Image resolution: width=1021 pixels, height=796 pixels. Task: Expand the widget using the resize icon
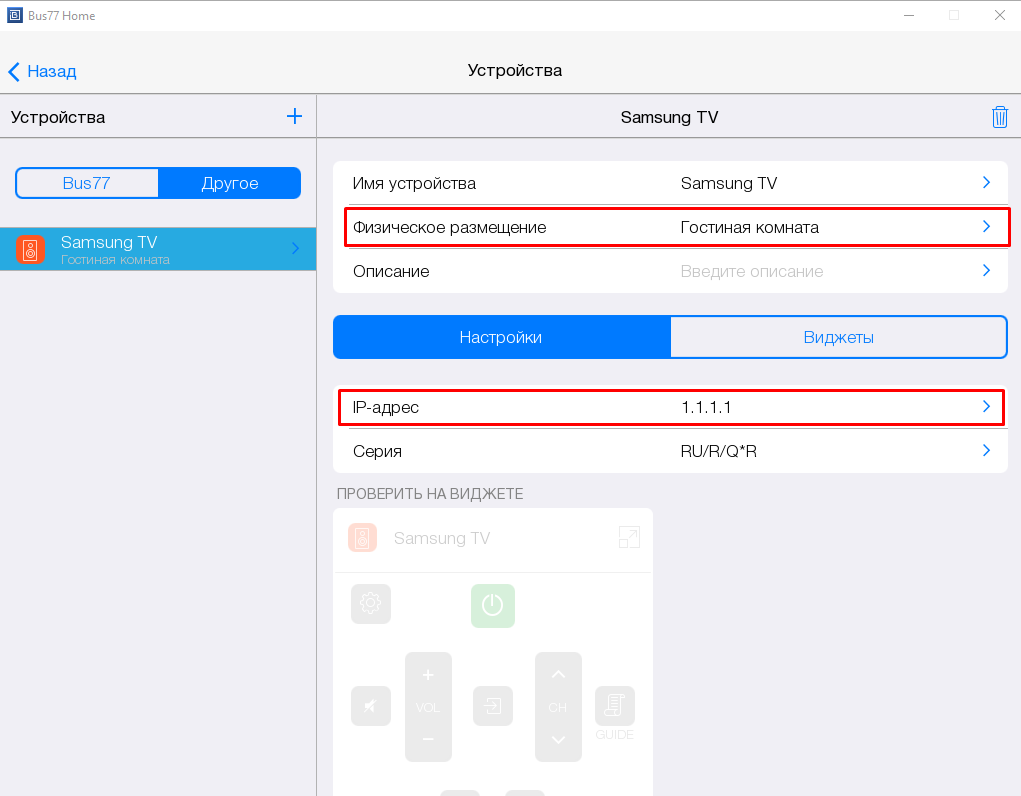click(x=629, y=538)
